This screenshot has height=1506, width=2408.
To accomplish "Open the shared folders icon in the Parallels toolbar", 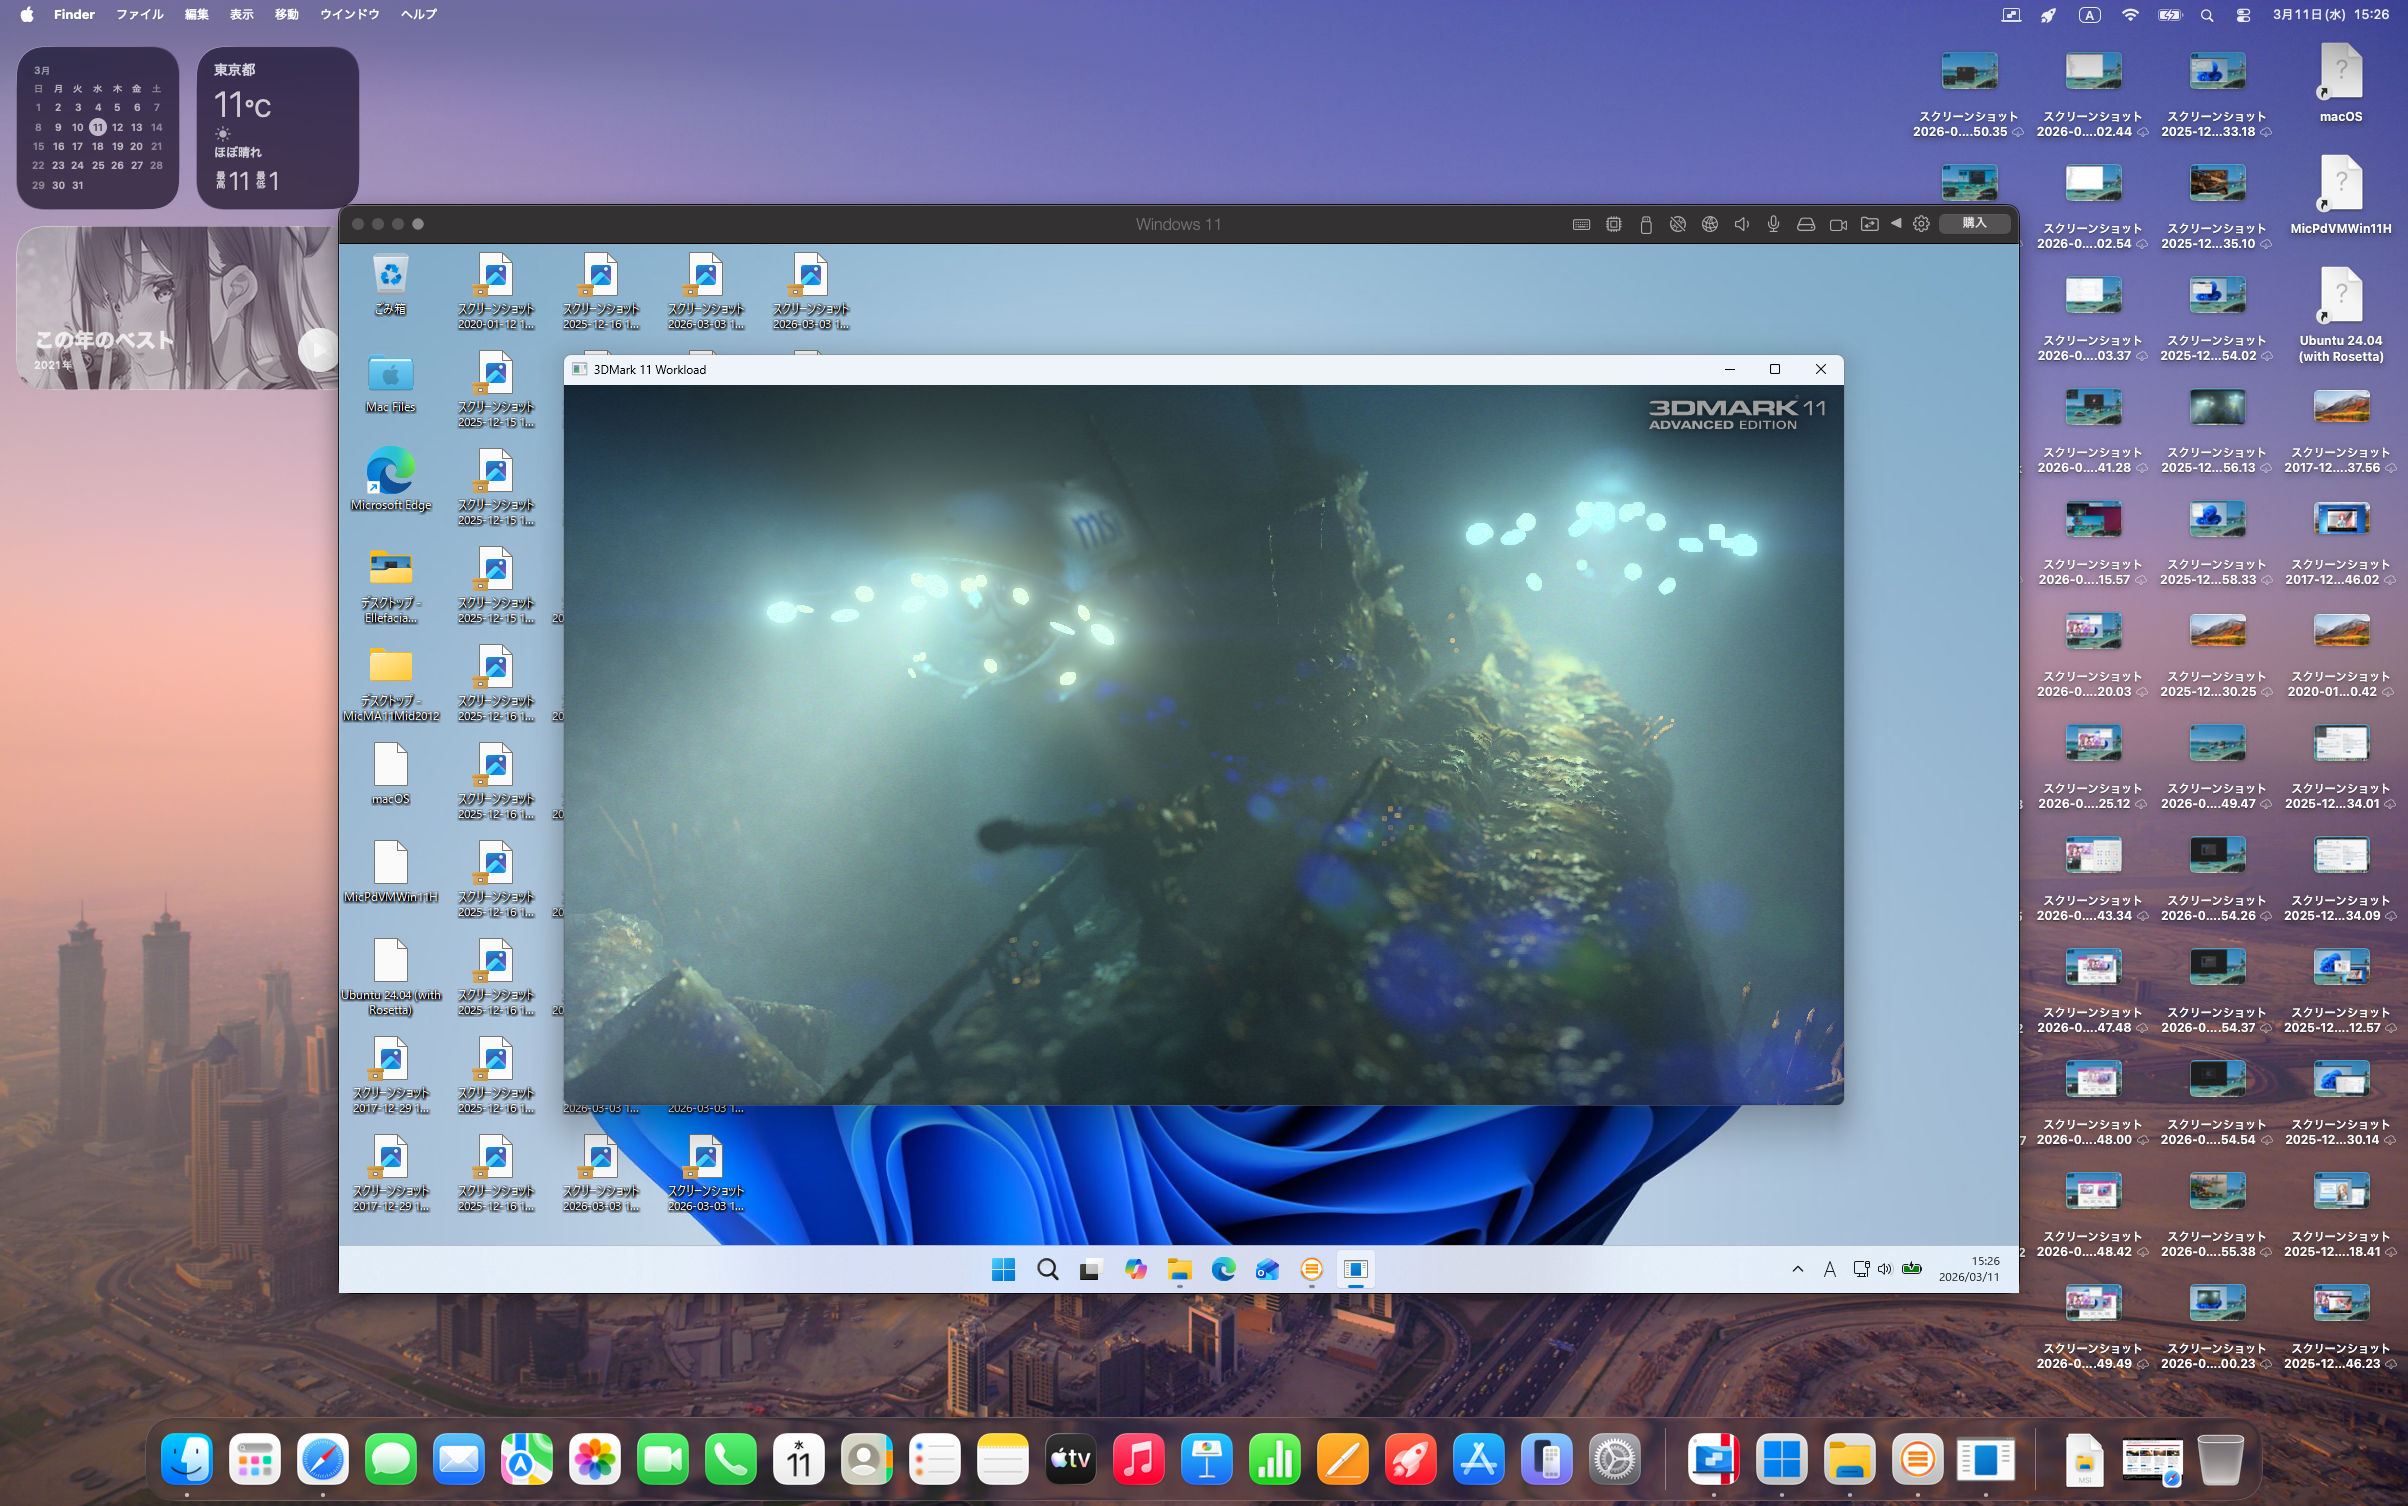I will click(1869, 225).
